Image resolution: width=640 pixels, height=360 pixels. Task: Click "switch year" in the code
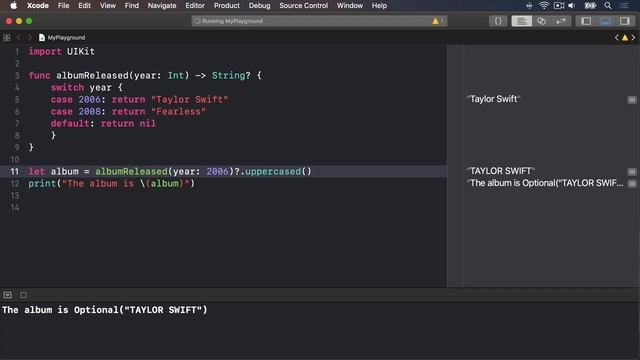pyautogui.click(x=87, y=87)
